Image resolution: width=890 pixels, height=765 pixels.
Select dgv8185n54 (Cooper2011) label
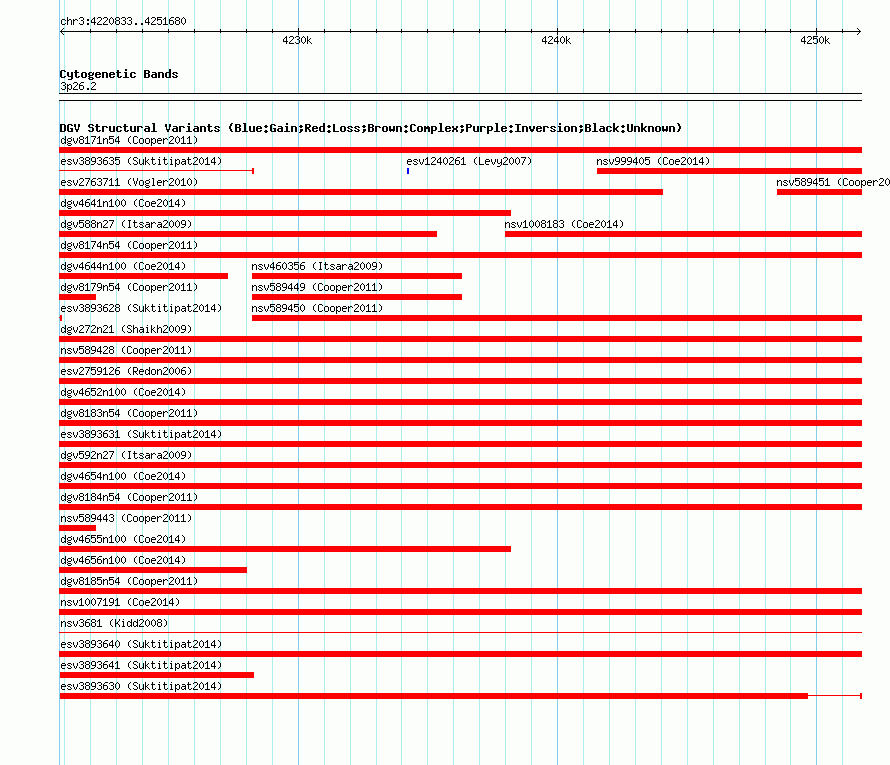(x=129, y=581)
